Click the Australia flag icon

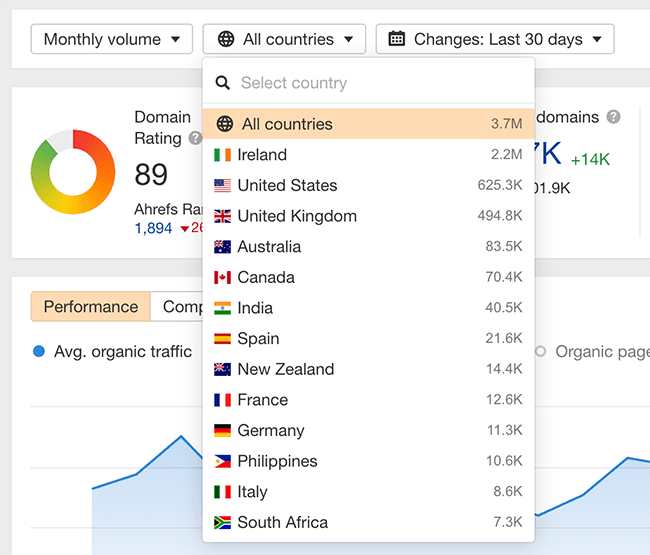(x=223, y=247)
